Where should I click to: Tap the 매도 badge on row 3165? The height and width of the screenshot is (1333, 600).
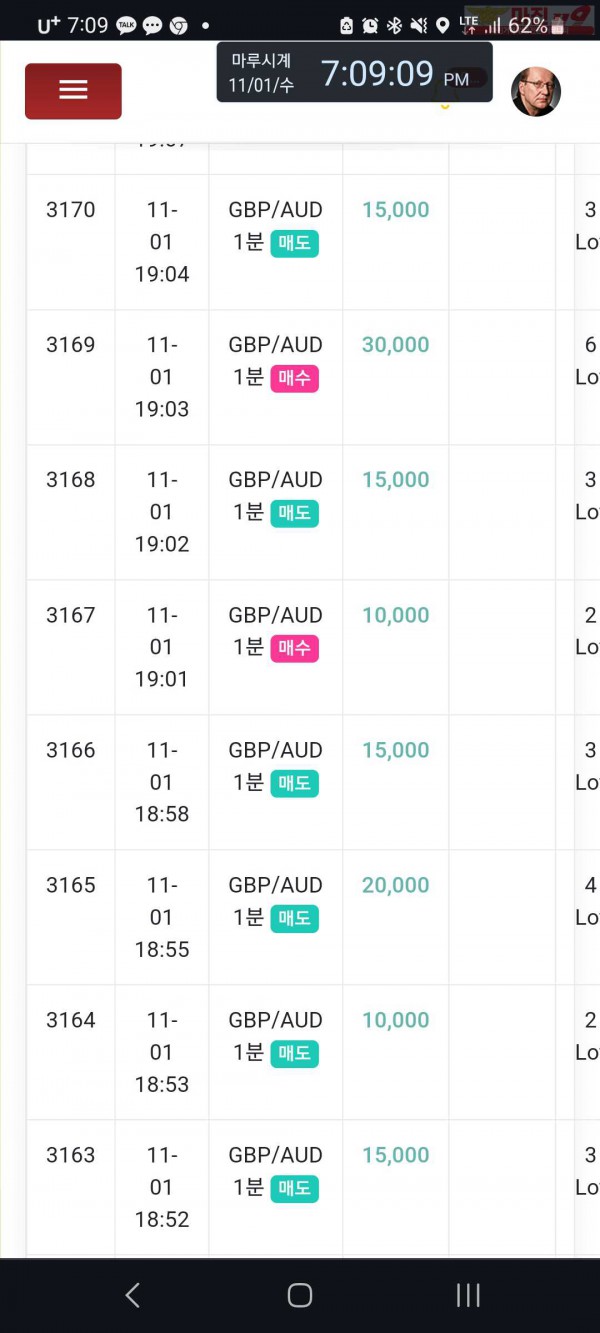pyautogui.click(x=294, y=918)
